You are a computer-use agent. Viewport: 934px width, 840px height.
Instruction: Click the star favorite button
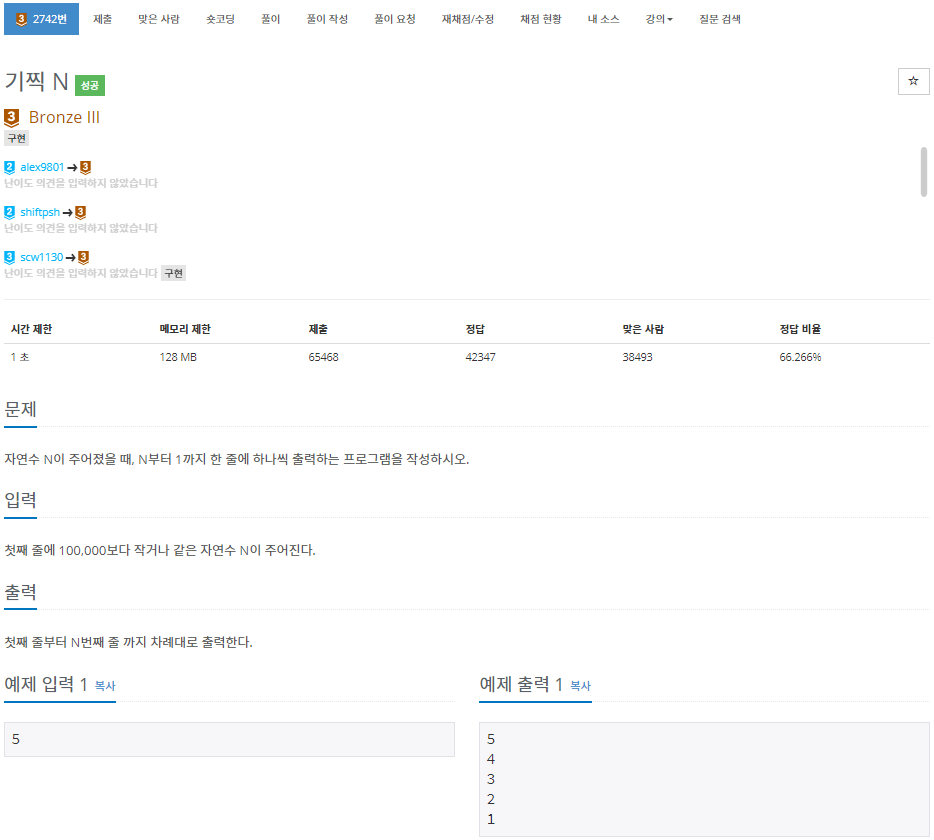(x=913, y=81)
